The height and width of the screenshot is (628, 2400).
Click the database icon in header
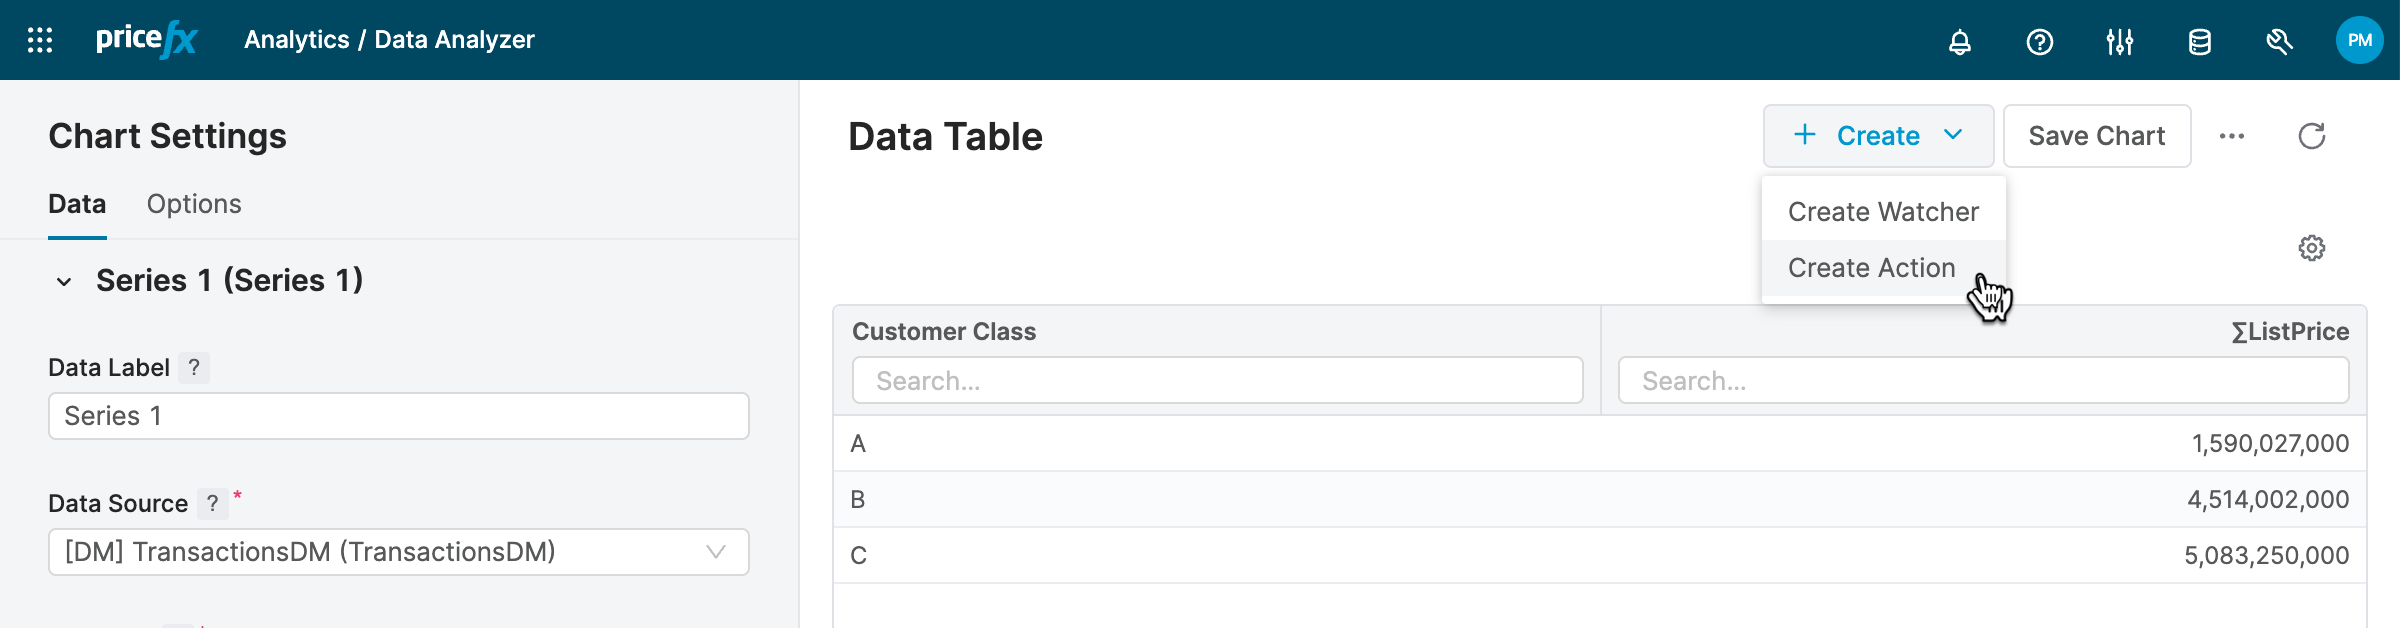pyautogui.click(x=2199, y=42)
